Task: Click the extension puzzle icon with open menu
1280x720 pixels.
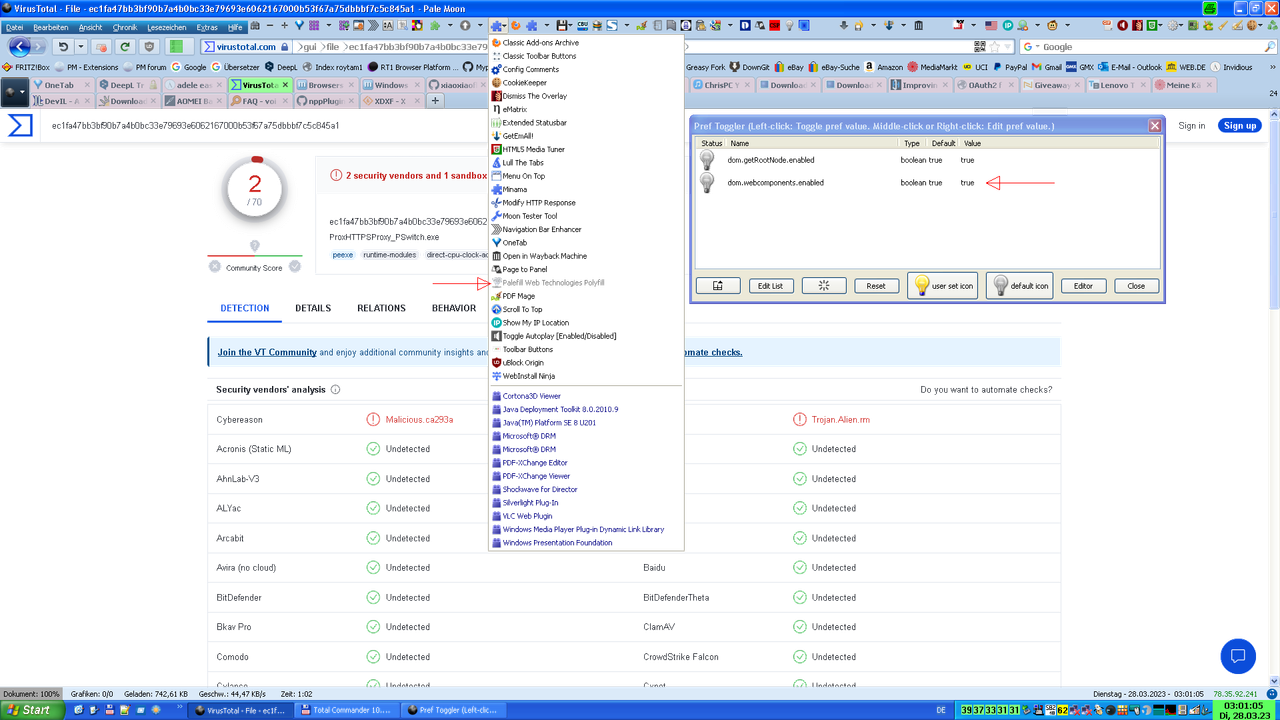Action: pyautogui.click(x=497, y=25)
